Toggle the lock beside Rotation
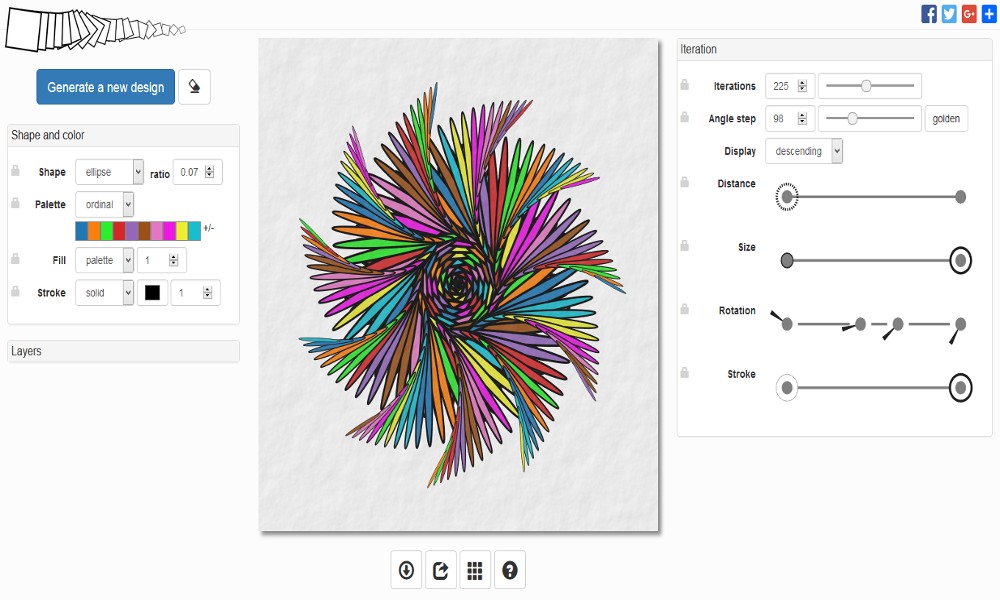Image resolution: width=1000 pixels, height=600 pixels. 685,309
